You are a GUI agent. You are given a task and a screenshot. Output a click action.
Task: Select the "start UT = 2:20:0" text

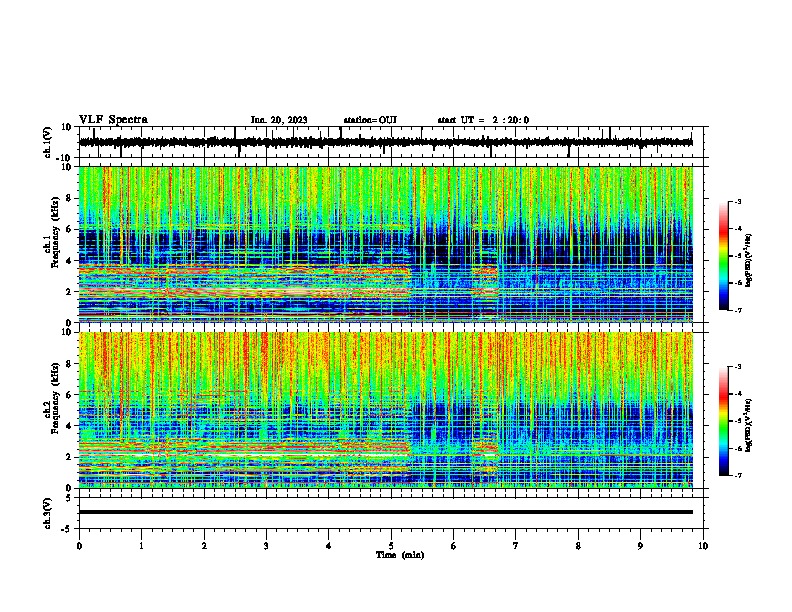pos(483,120)
